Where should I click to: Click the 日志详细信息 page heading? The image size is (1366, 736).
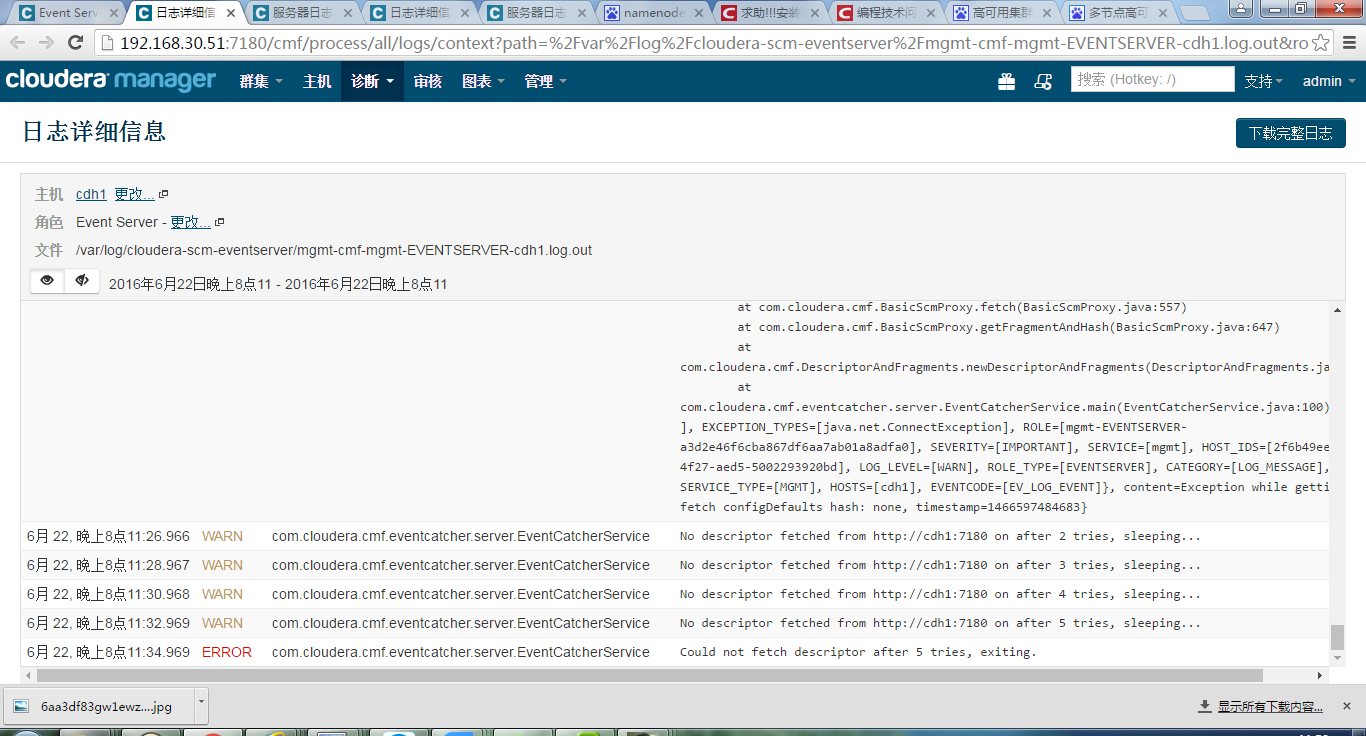tap(94, 131)
